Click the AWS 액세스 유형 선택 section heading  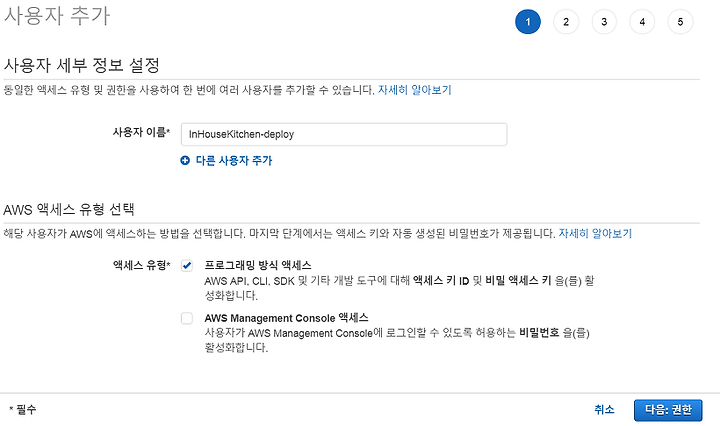click(x=69, y=209)
